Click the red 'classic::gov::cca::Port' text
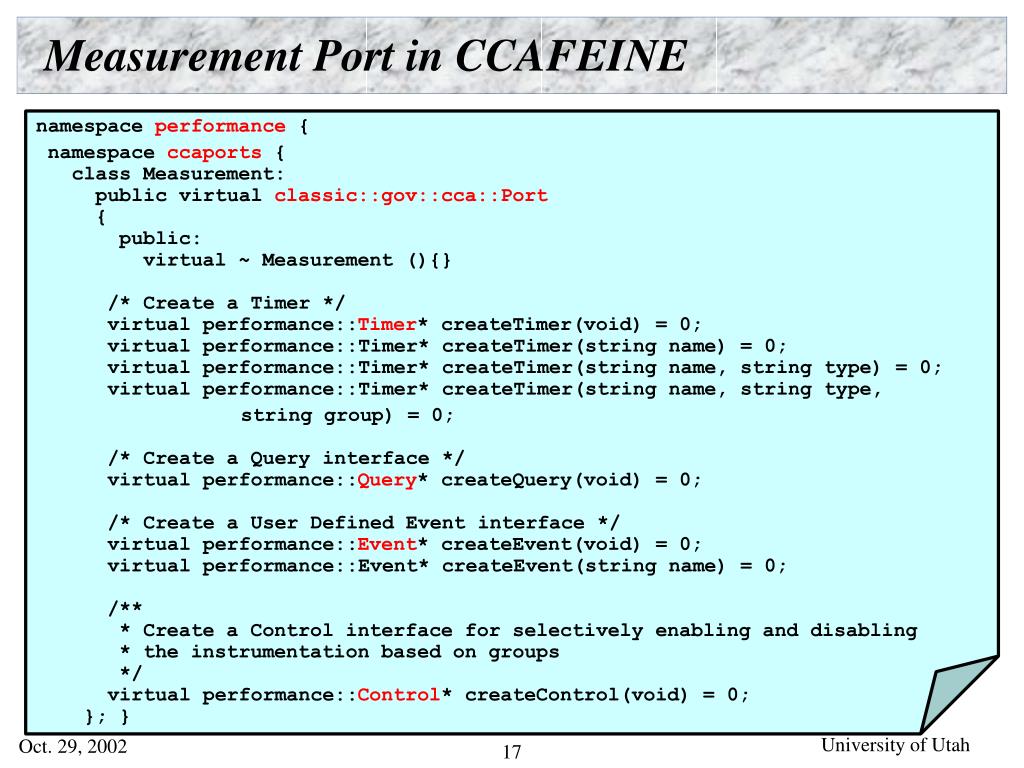1024x768 pixels. [x=411, y=195]
